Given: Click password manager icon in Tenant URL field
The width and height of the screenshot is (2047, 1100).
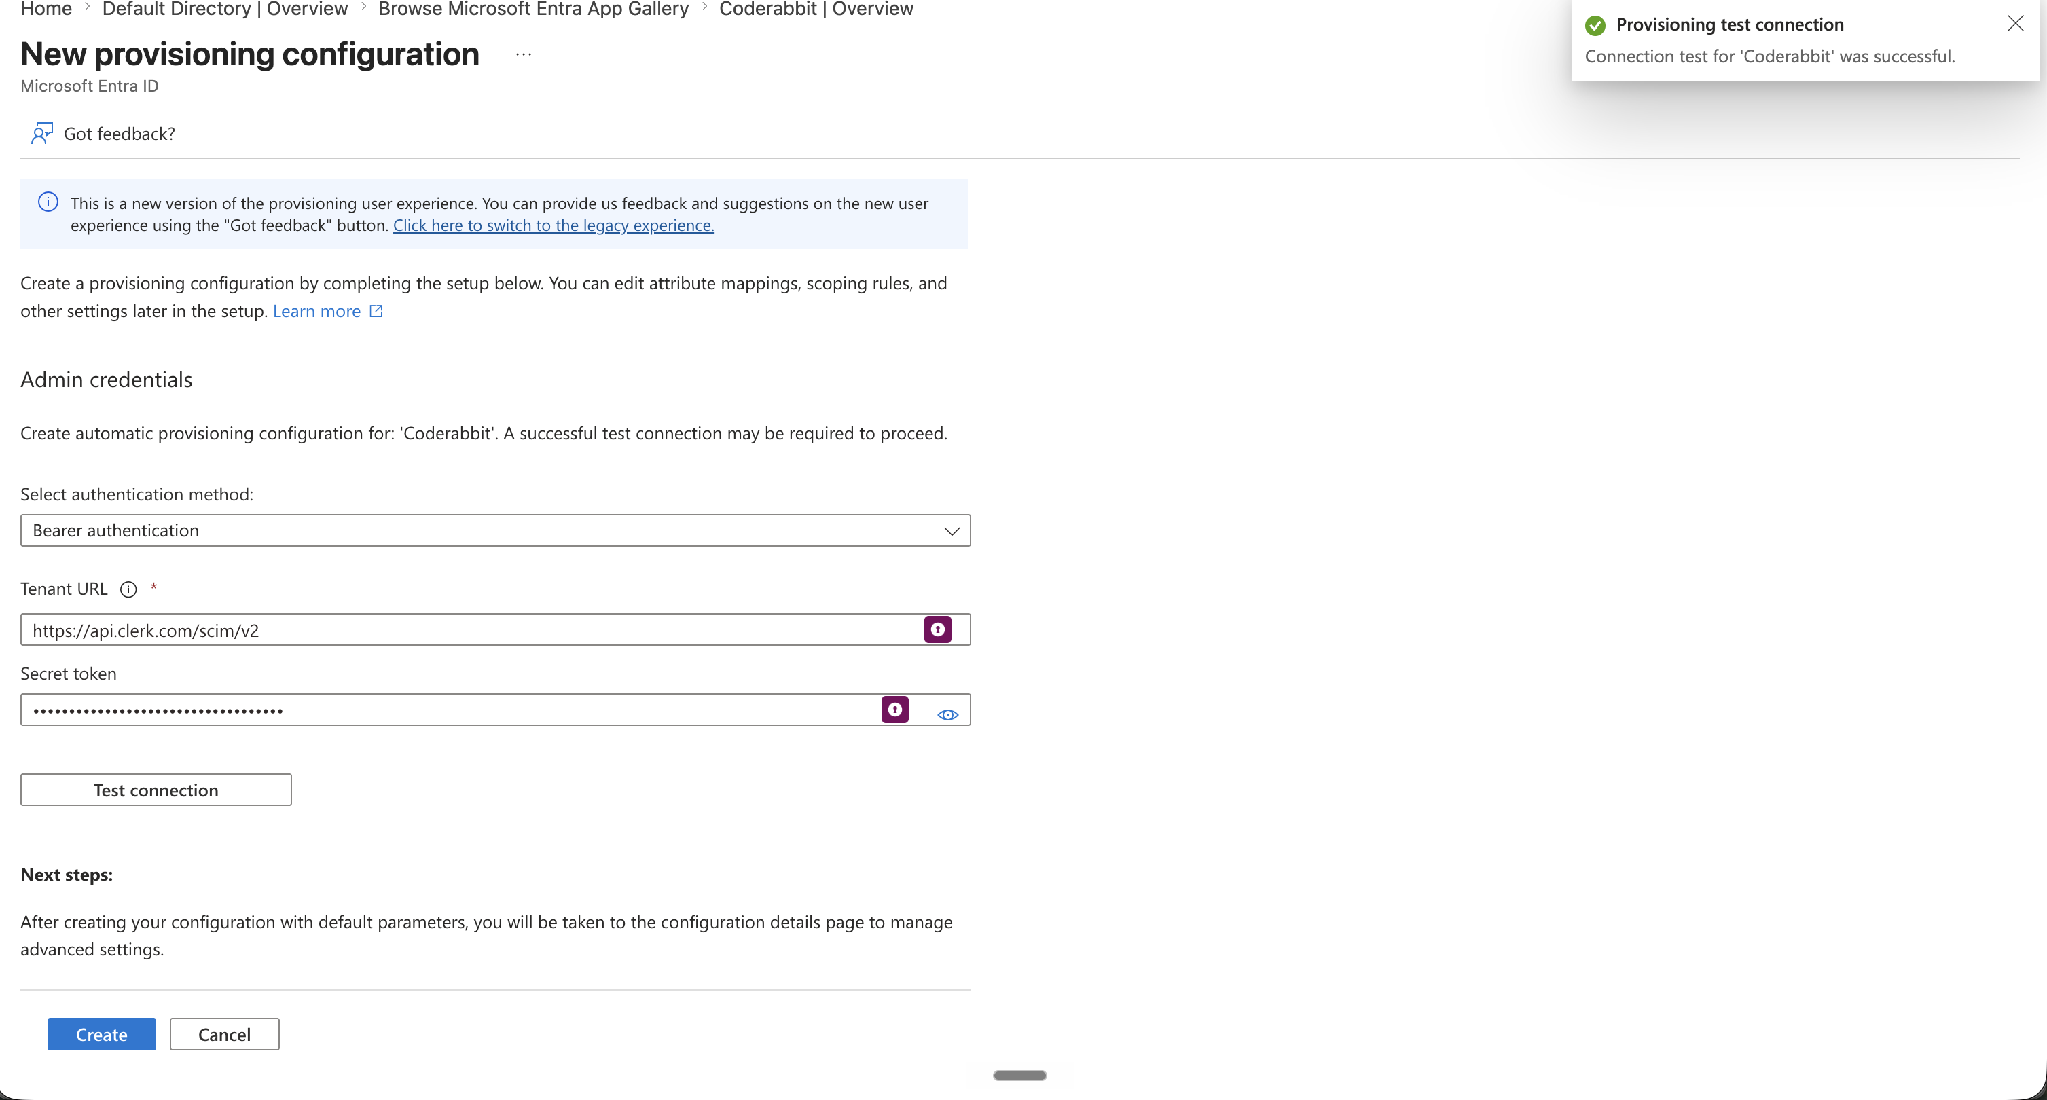Looking at the screenshot, I should [x=937, y=629].
